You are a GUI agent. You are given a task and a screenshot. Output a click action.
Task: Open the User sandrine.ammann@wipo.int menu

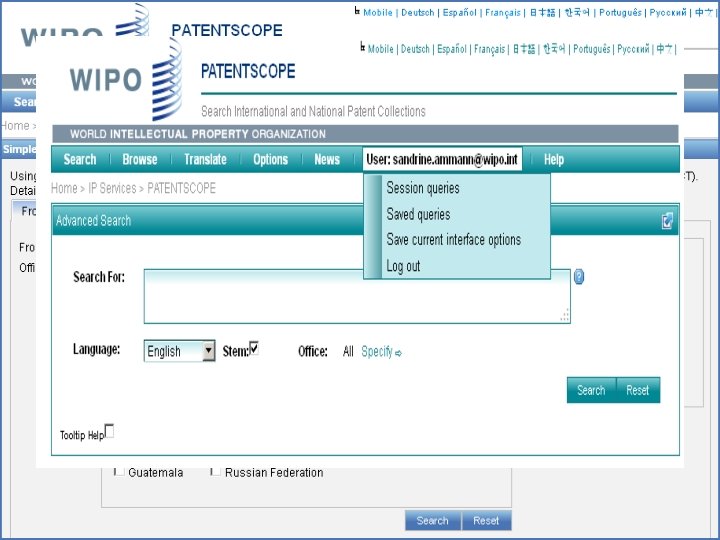(442, 159)
